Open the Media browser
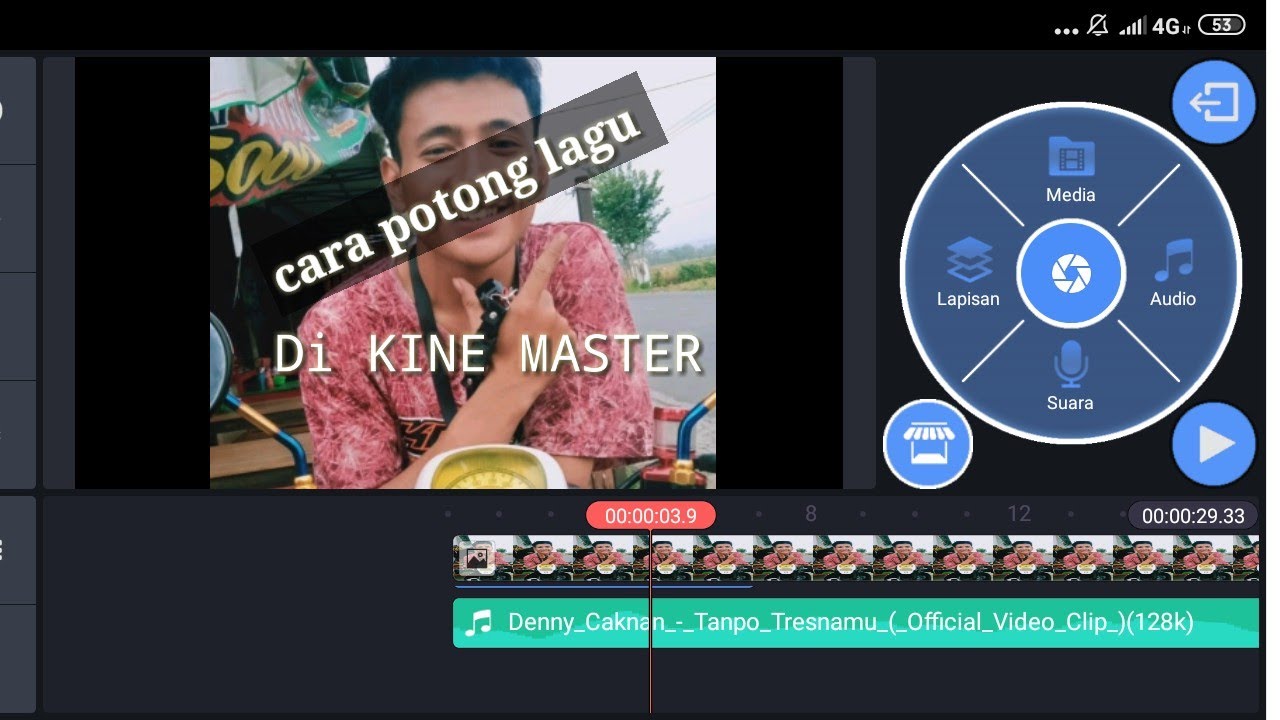Screen dimensions: 1280x720 click(1070, 171)
